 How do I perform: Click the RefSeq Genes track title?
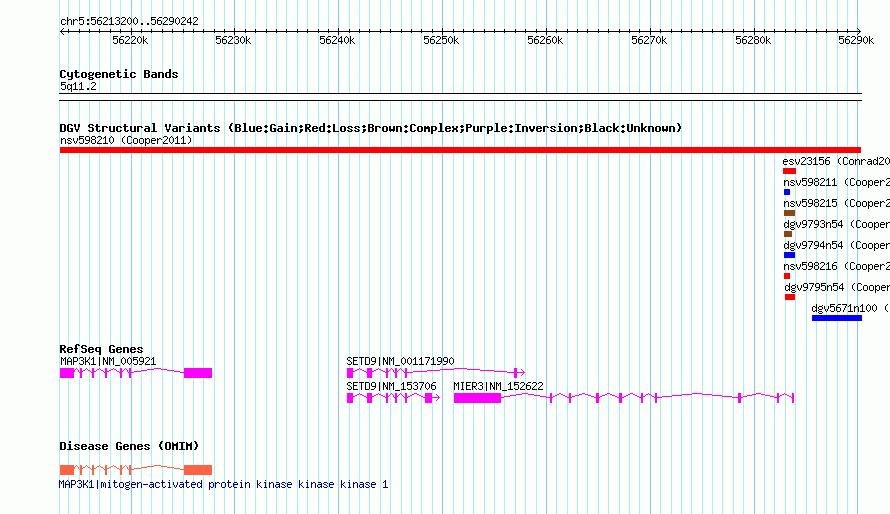pyautogui.click(x=101, y=349)
